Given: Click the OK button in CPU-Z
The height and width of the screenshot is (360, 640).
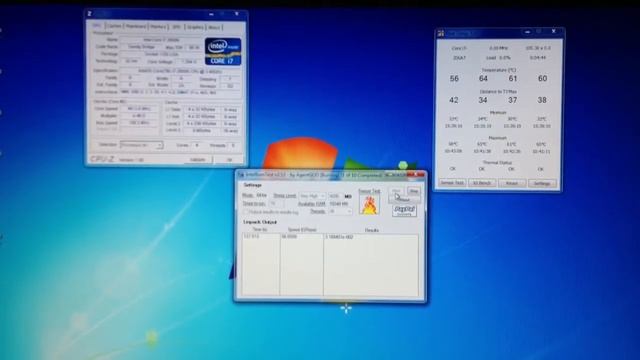Looking at the screenshot, I should coord(229,160).
